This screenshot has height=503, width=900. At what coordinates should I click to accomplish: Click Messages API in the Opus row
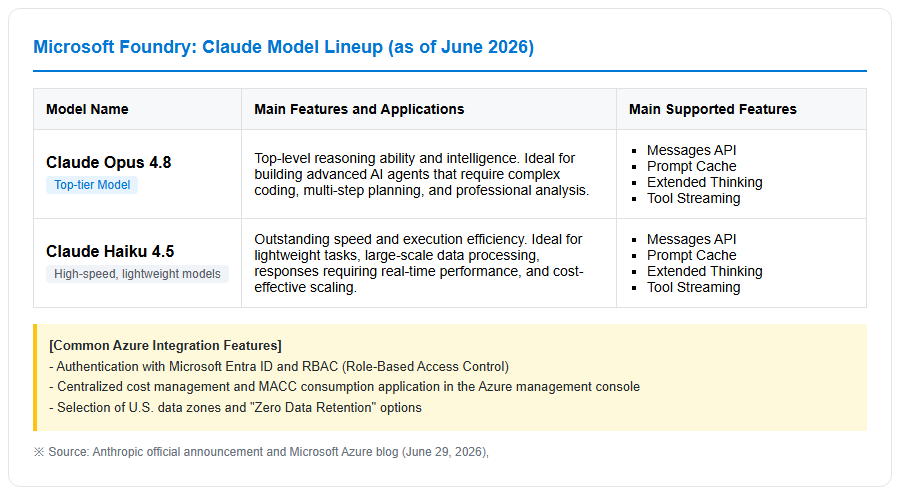pyautogui.click(x=691, y=150)
